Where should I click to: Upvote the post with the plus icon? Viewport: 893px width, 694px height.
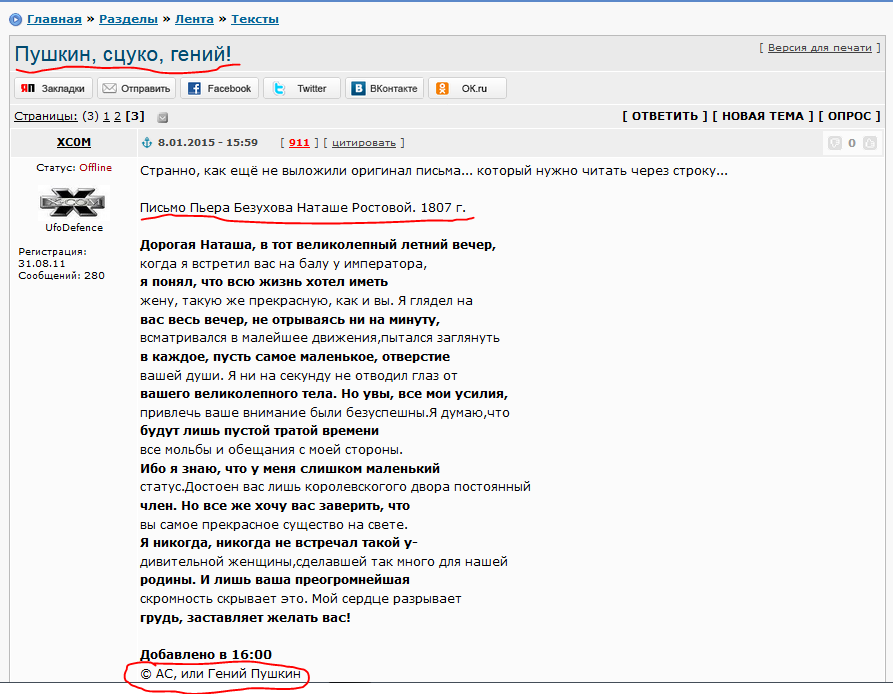click(x=870, y=143)
